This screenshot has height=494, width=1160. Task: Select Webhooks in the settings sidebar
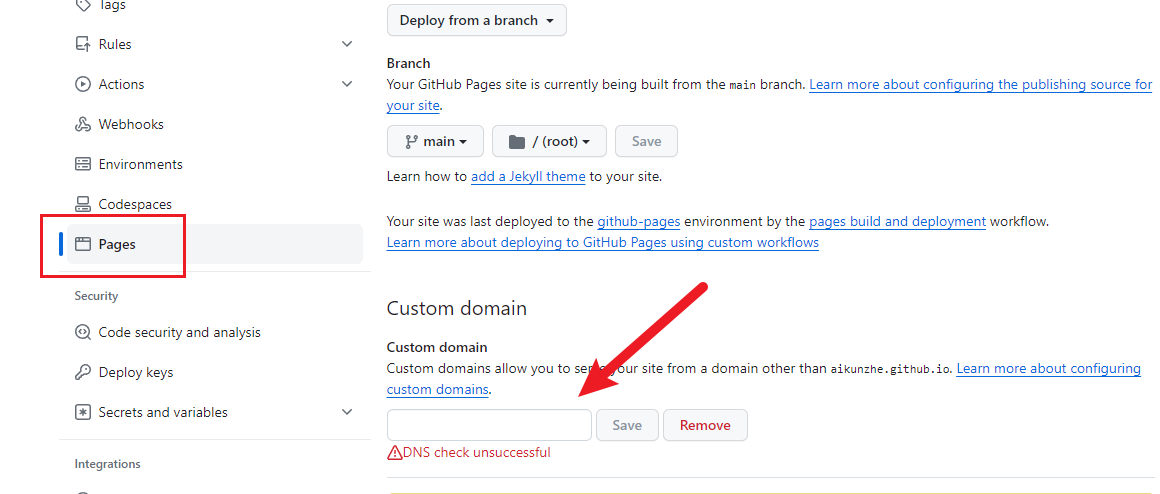tap(131, 124)
